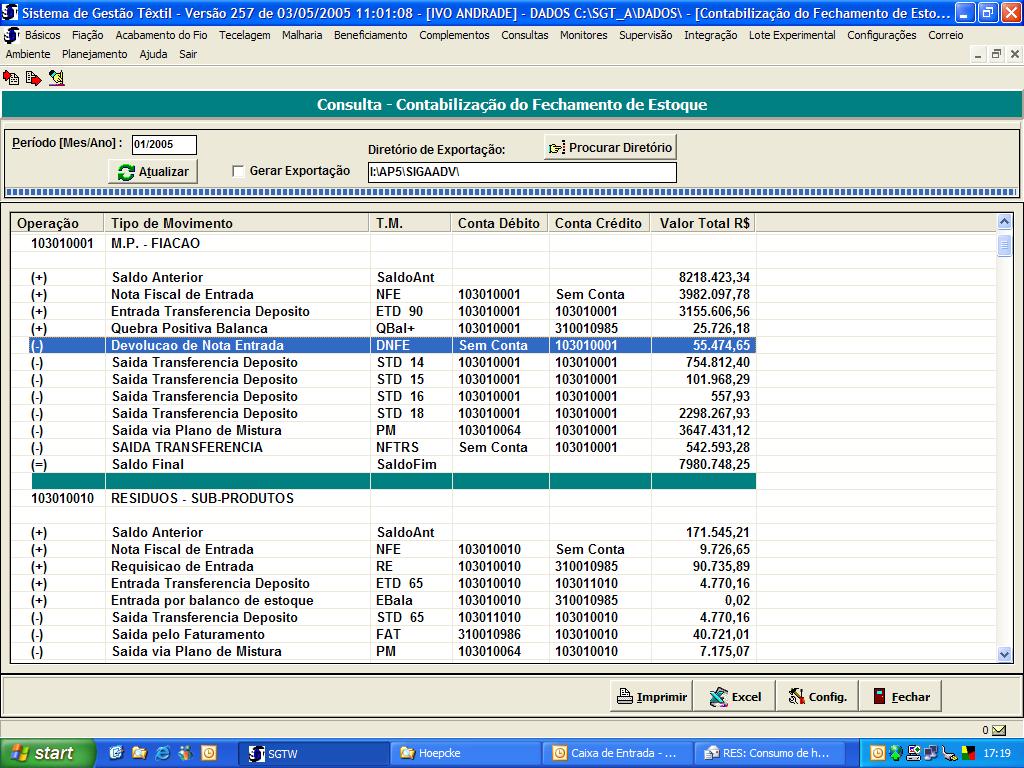This screenshot has width=1024, height=768.
Task: Open the Tecelagem menu
Action: (244, 35)
